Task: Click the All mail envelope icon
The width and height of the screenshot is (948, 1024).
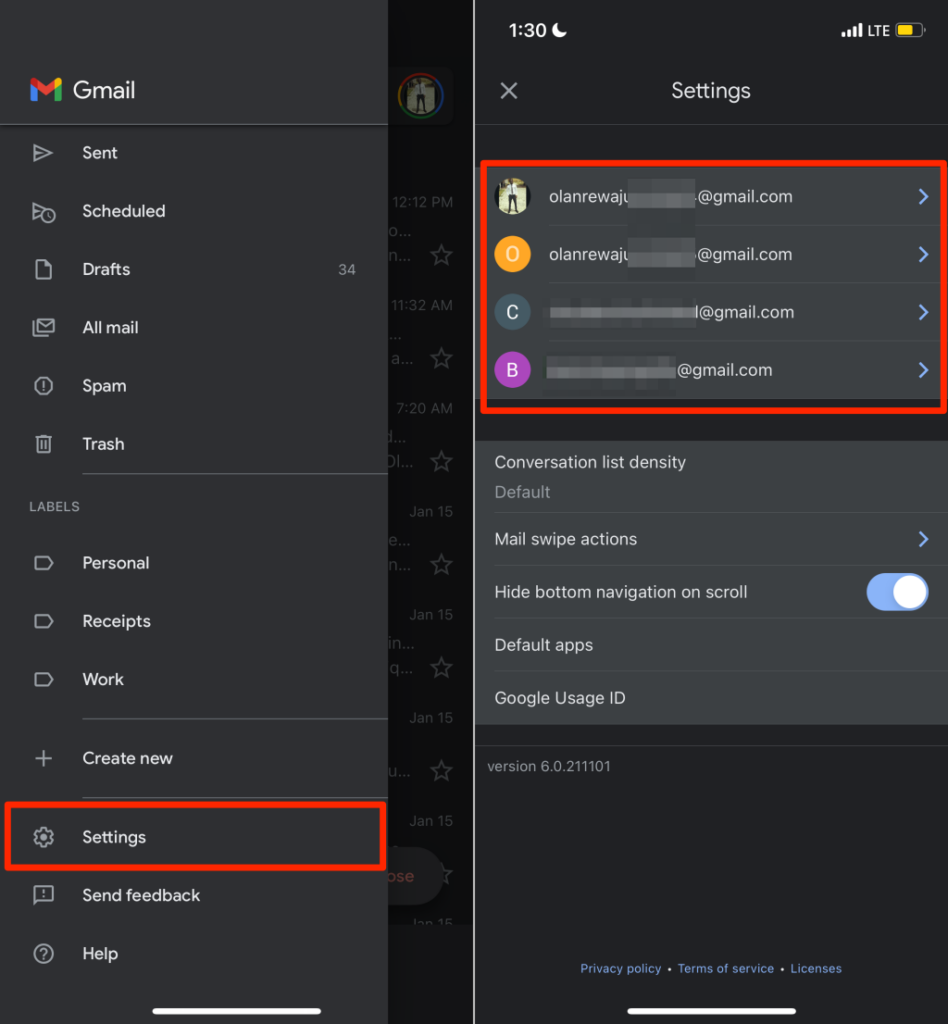Action: (43, 327)
